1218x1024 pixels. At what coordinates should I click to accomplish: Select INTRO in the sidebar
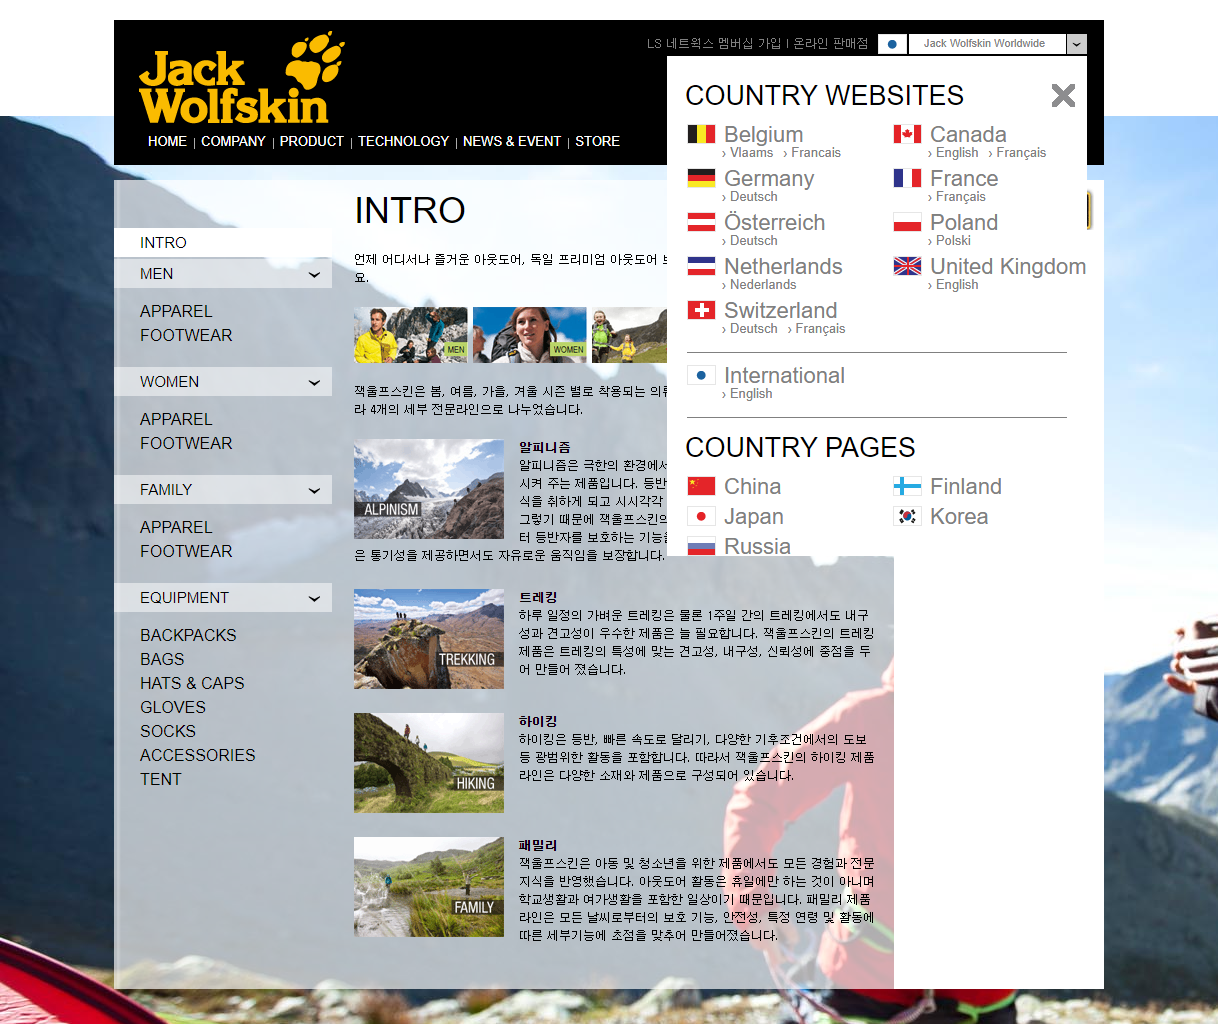(222, 243)
